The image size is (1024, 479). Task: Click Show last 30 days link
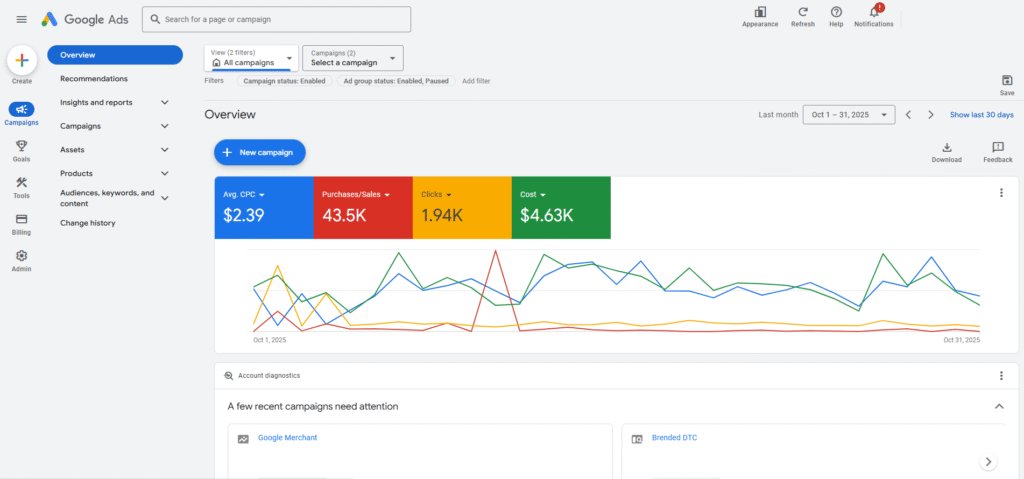981,115
